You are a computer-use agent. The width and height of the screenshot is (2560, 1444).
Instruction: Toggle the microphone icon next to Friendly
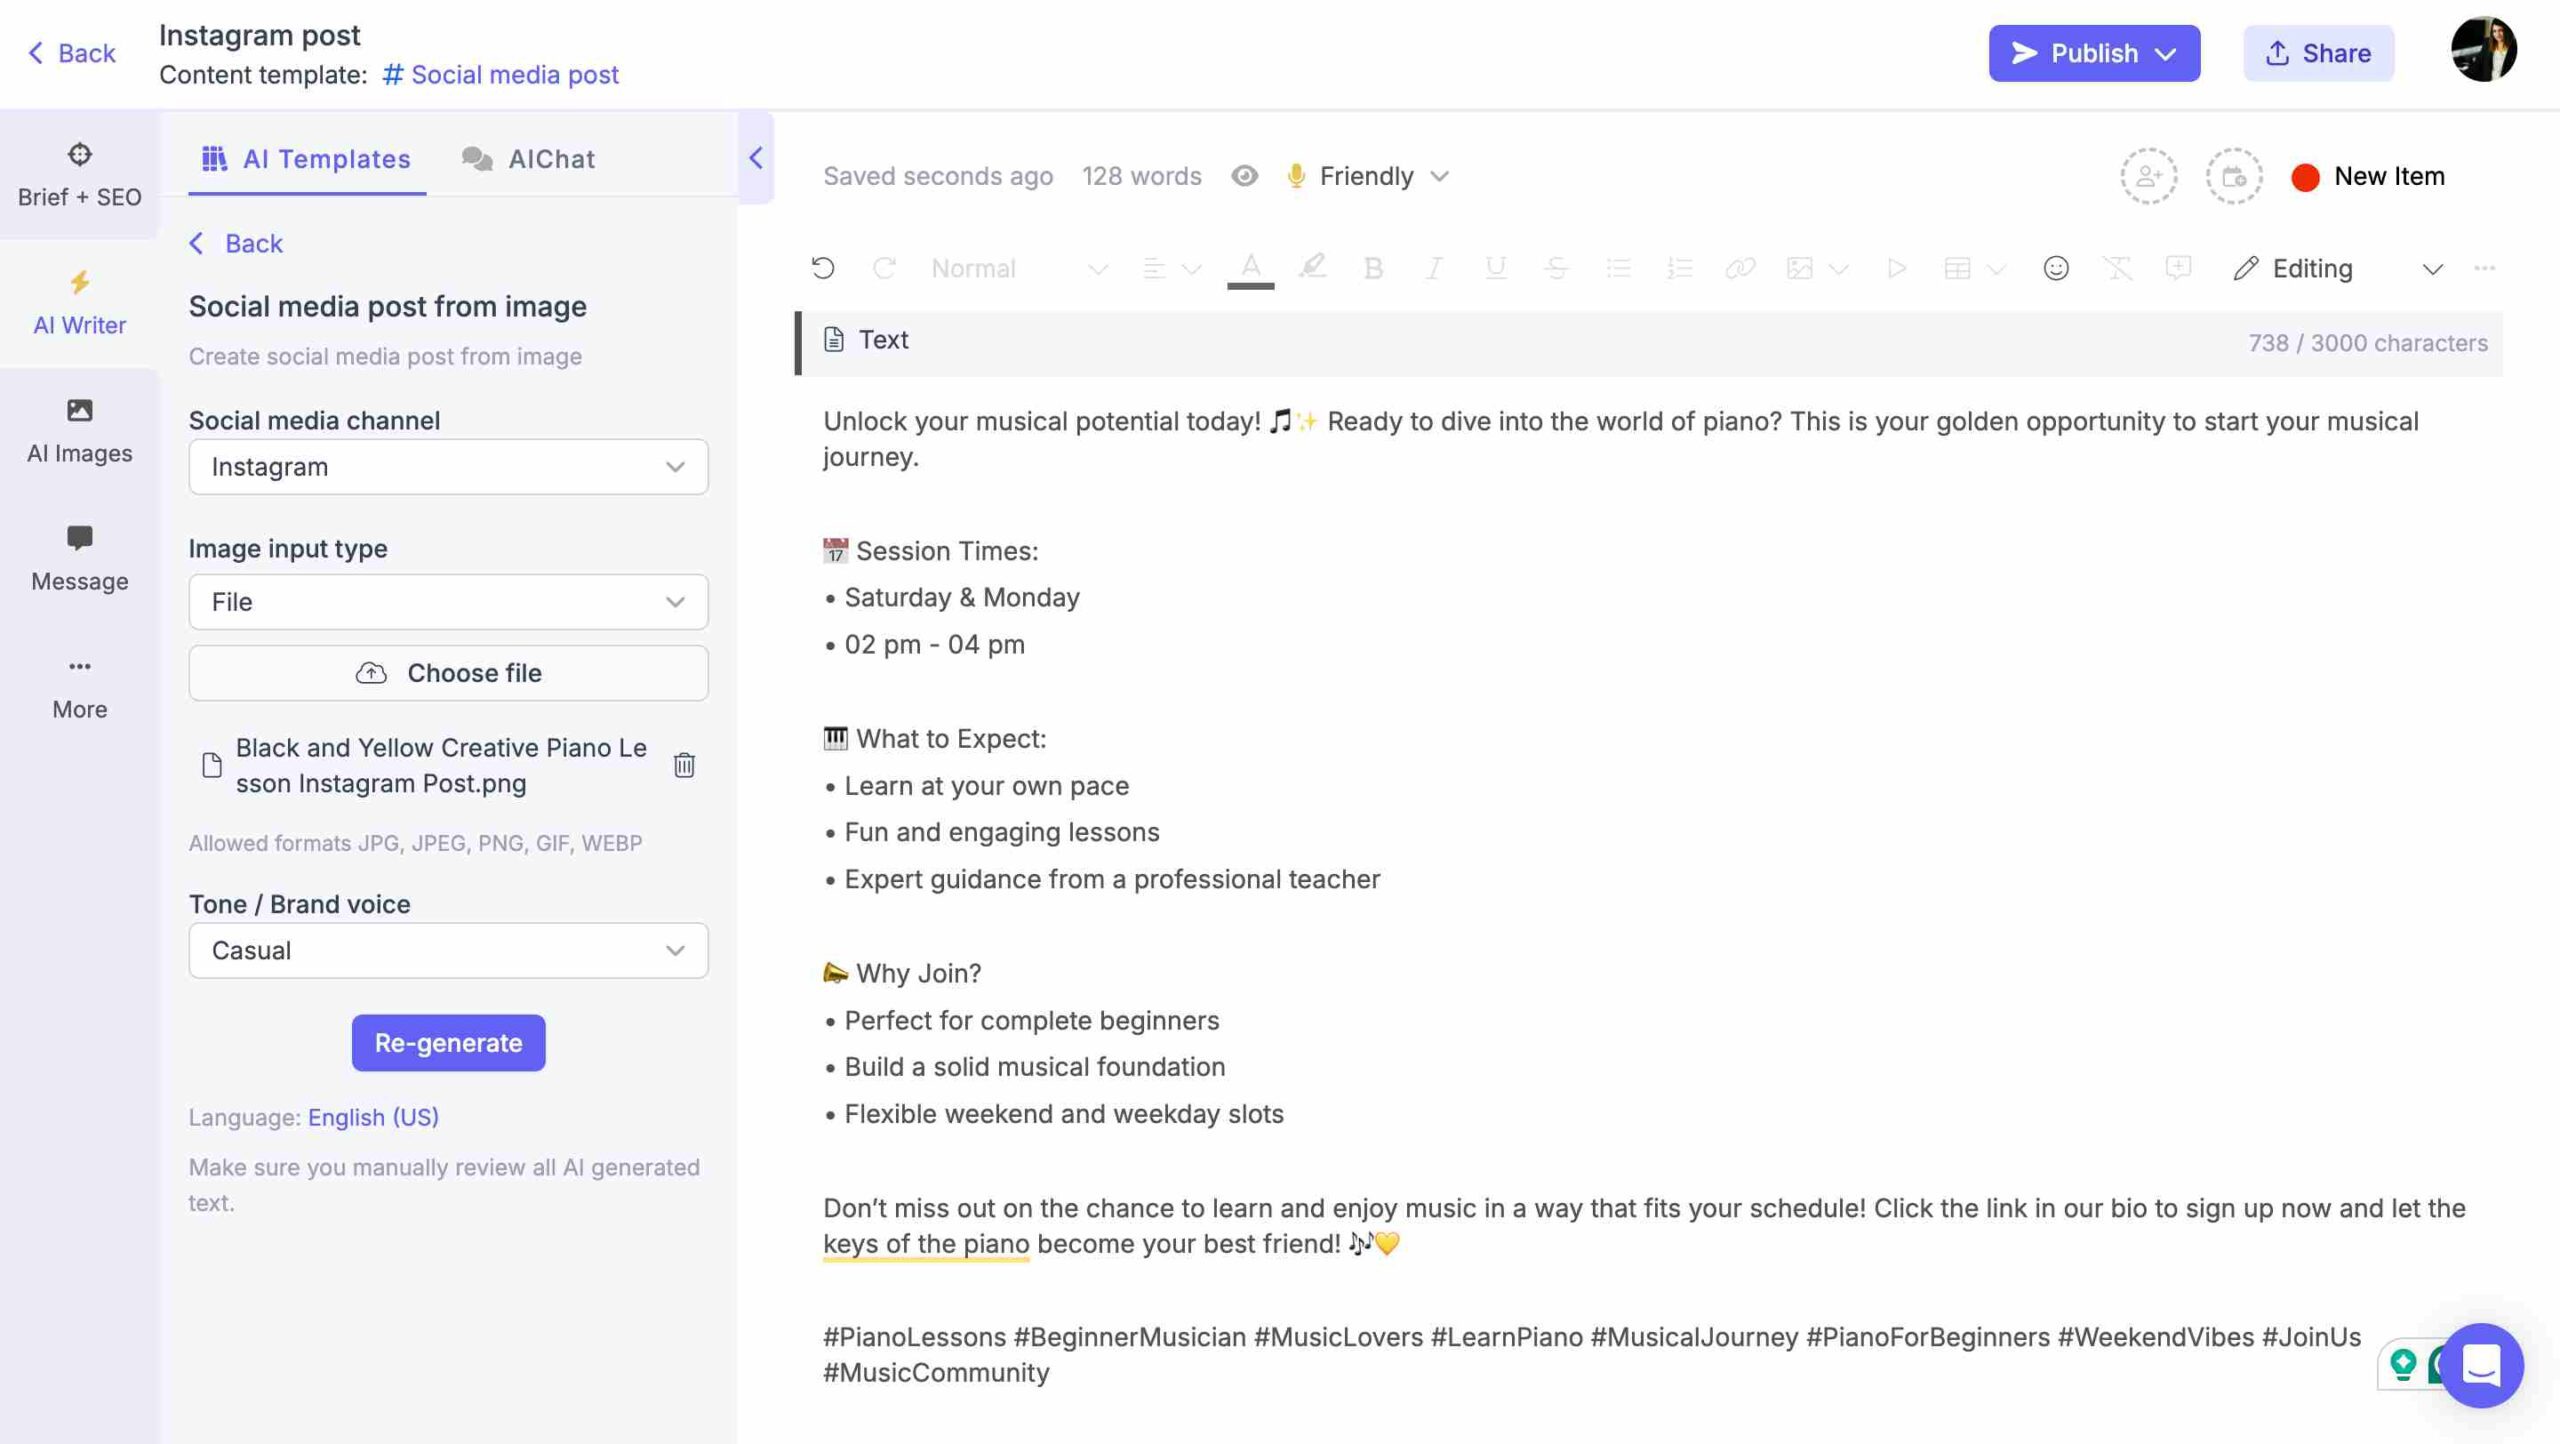tap(1294, 176)
